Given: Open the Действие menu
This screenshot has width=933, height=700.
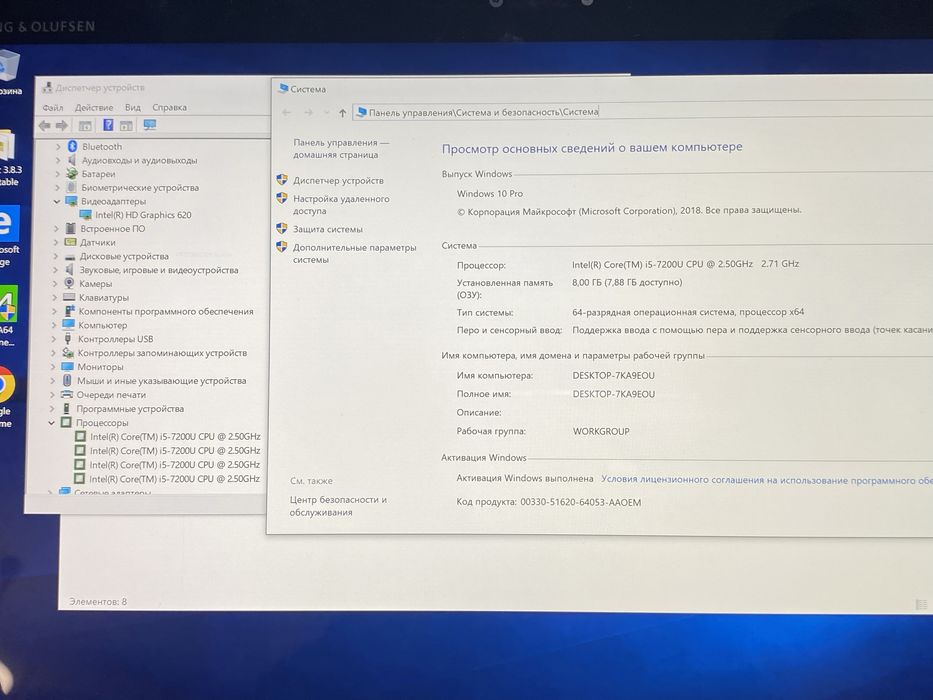Looking at the screenshot, I should pyautogui.click(x=94, y=108).
